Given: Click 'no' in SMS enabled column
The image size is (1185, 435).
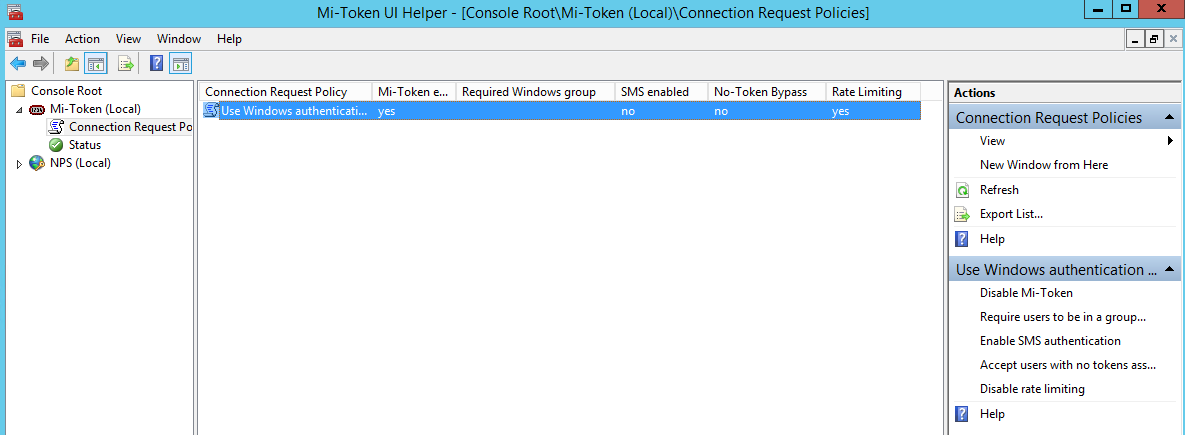Looking at the screenshot, I should pos(627,111).
